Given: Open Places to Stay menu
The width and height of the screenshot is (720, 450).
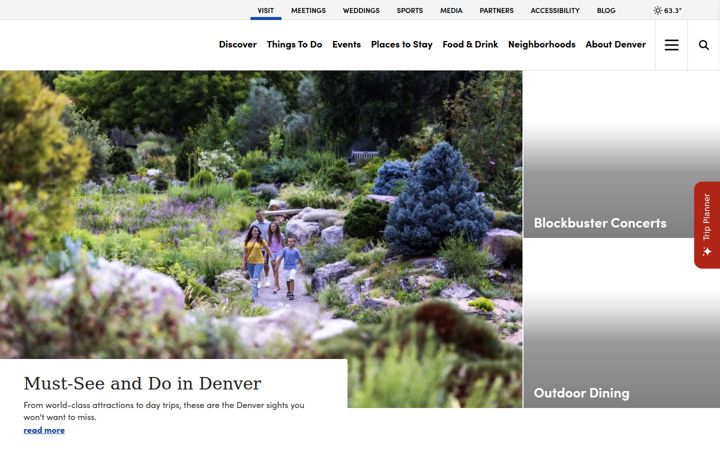Looking at the screenshot, I should pos(401,45).
